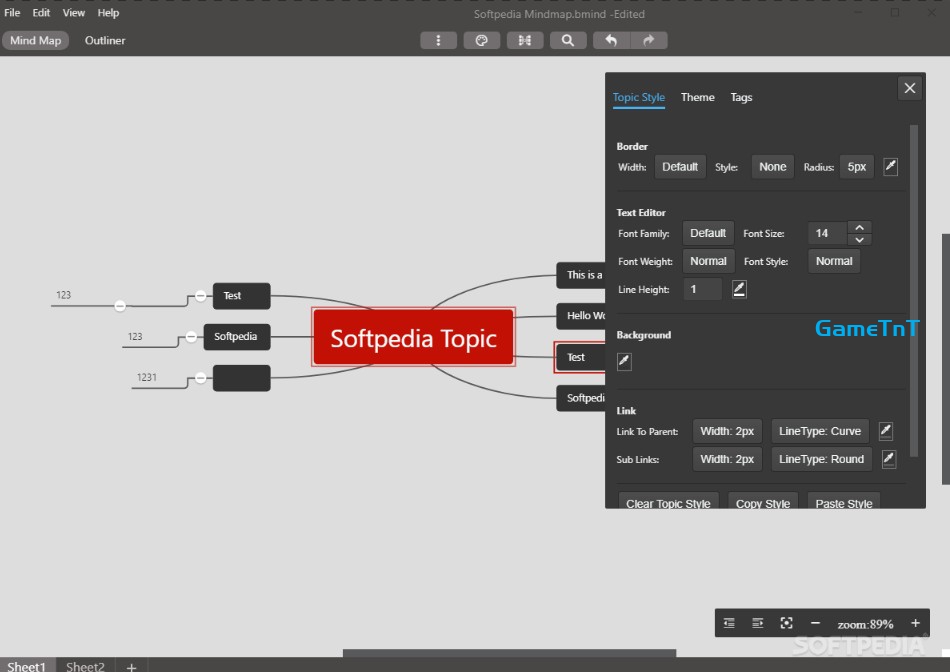The image size is (950, 672).
Task: Select the This is a... topic node
Action: pos(580,275)
